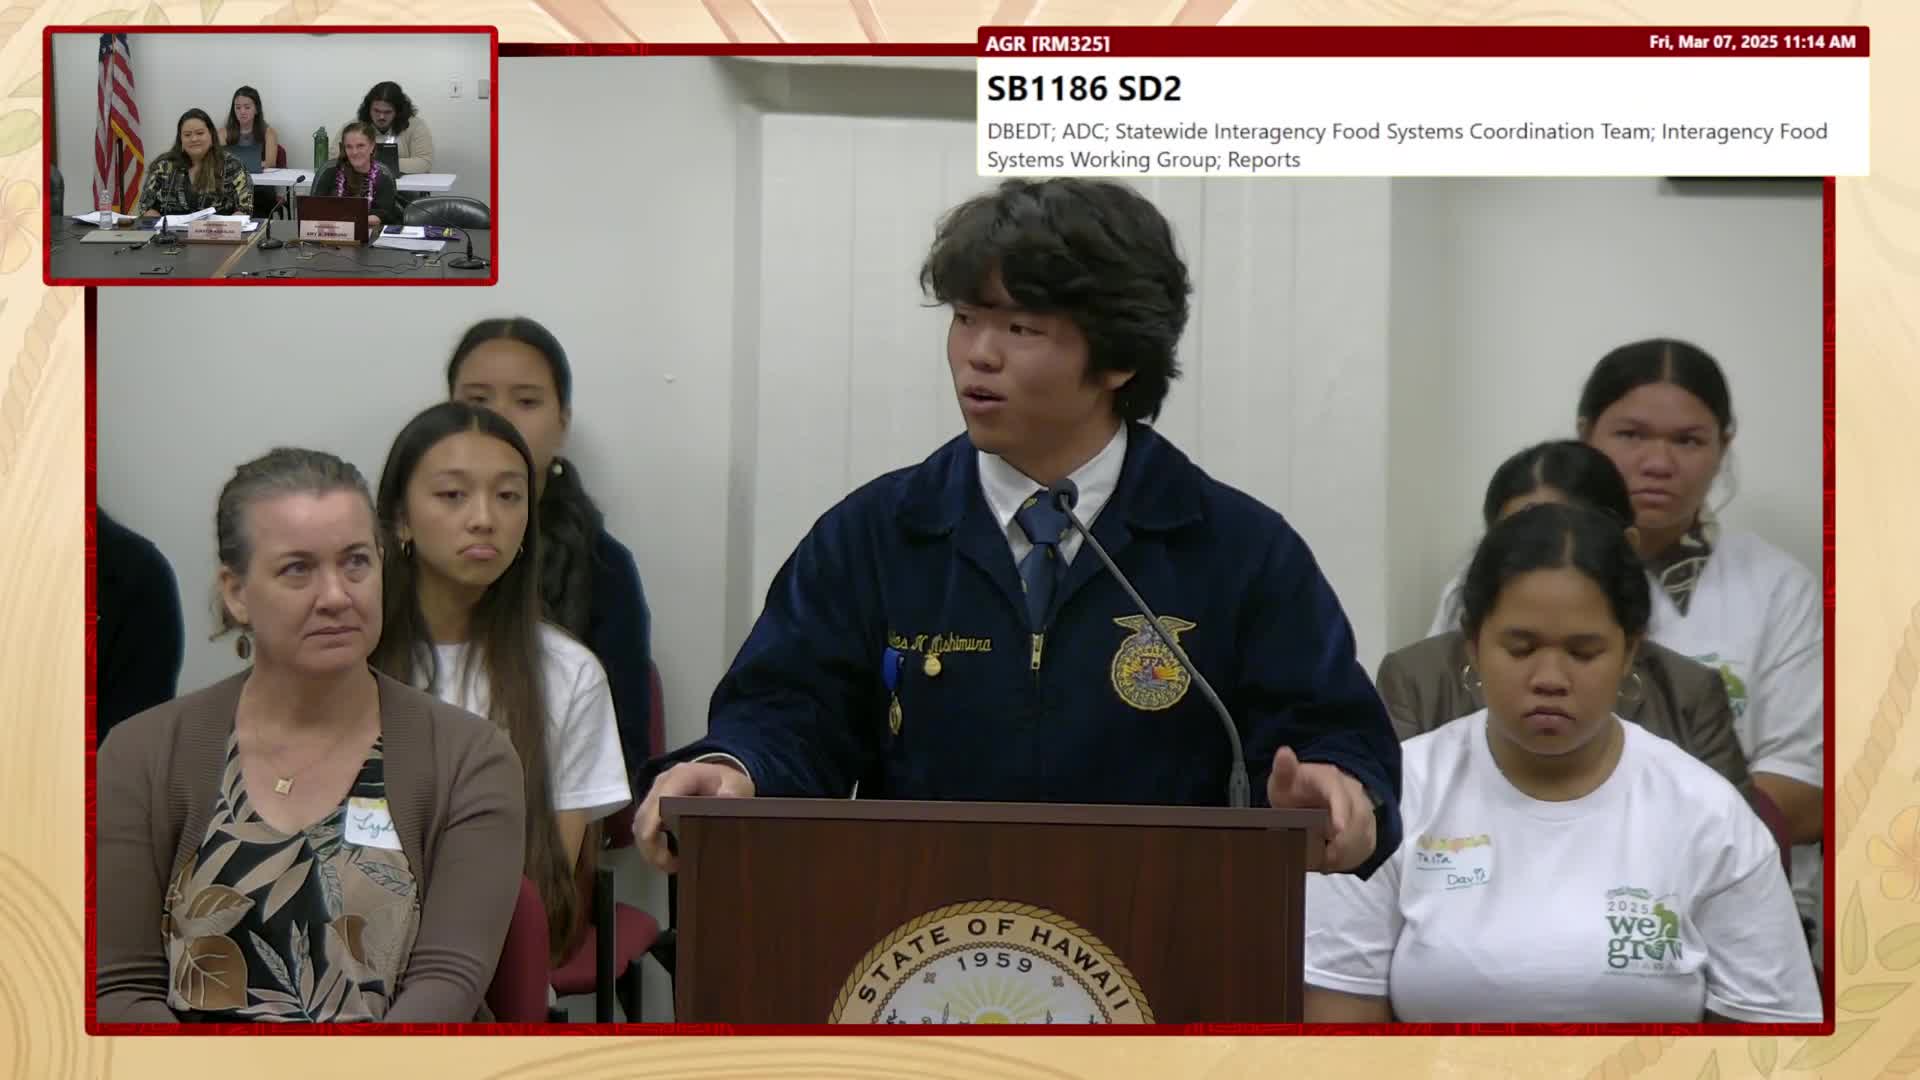Viewport: 1920px width, 1080px height.
Task: Click the 'Fri, Mar 07, 2025 11:14 AM' timestamp
Action: (1752, 42)
